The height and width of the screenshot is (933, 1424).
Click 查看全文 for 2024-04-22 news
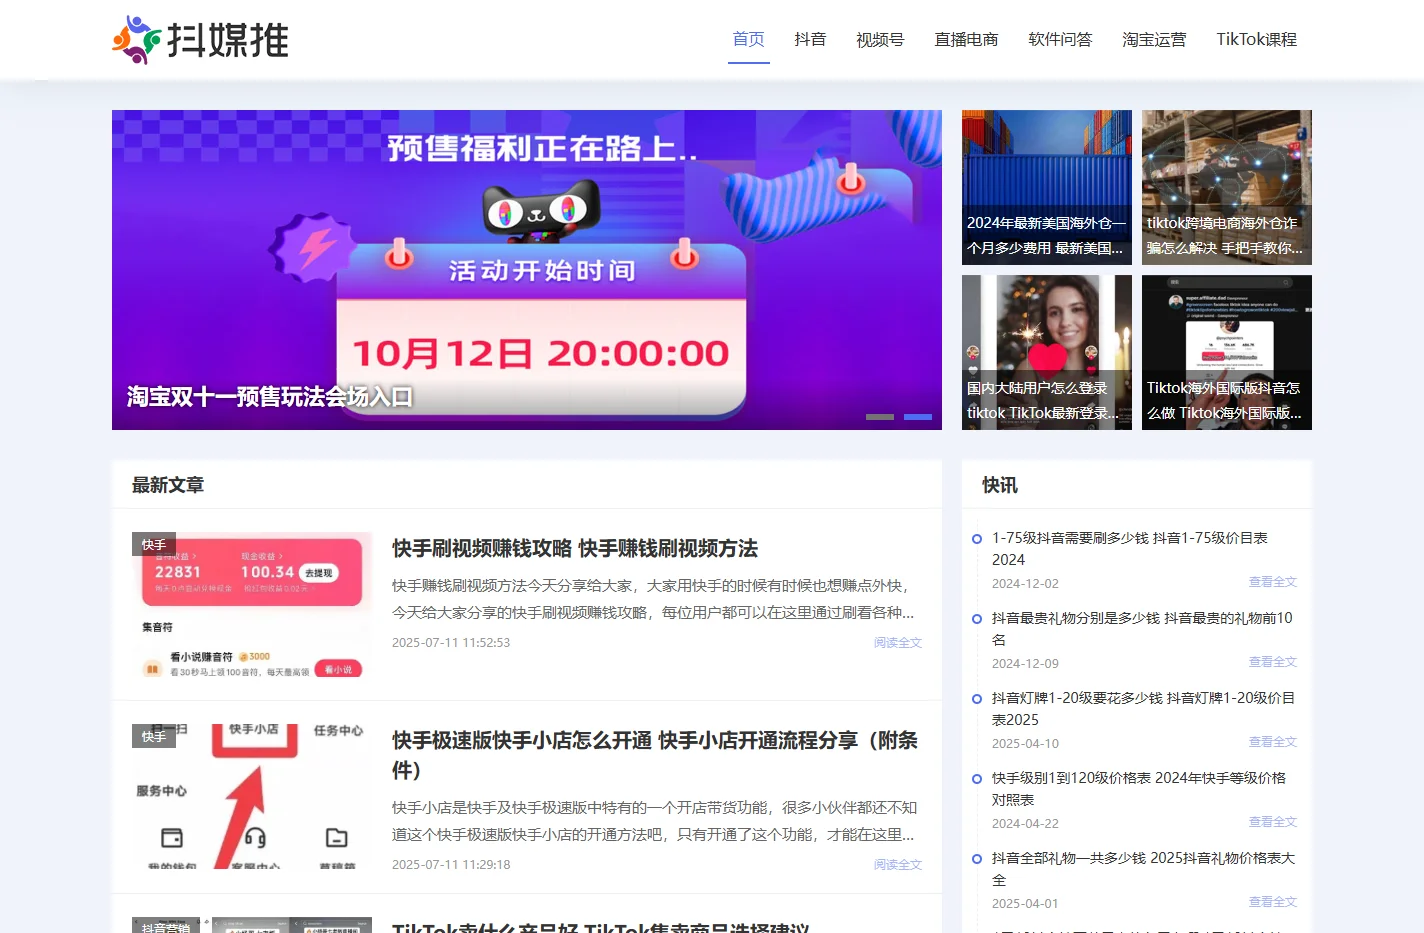(x=1273, y=822)
